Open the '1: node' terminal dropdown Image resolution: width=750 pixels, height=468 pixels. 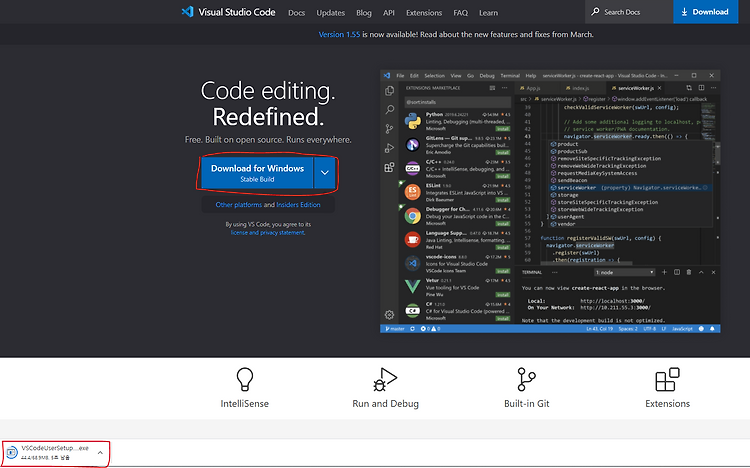pyautogui.click(x=624, y=272)
